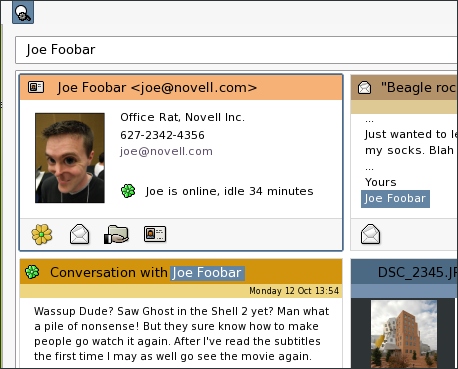Click the Beagle search icon at top-left

(23, 12)
